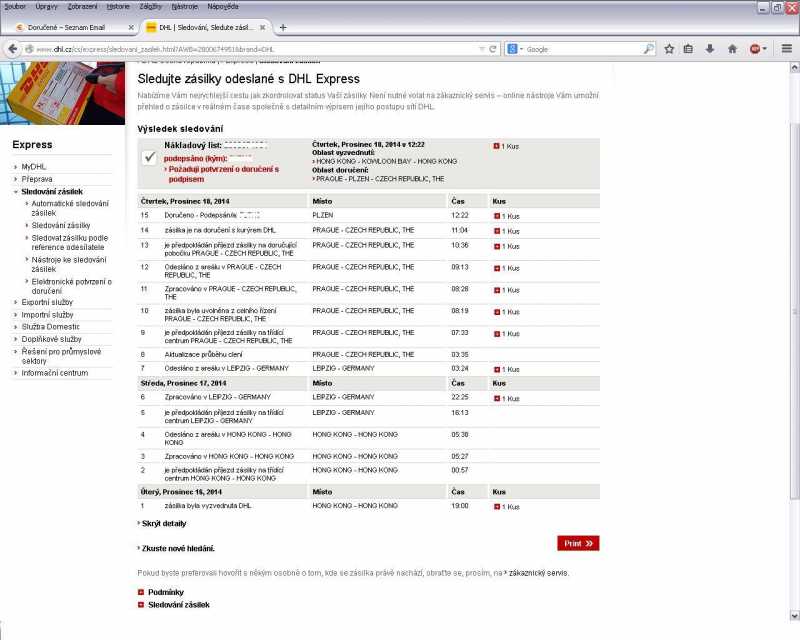Collapse details with Skrýt detaily
Viewport: 800px width, 640px height.
click(162, 523)
